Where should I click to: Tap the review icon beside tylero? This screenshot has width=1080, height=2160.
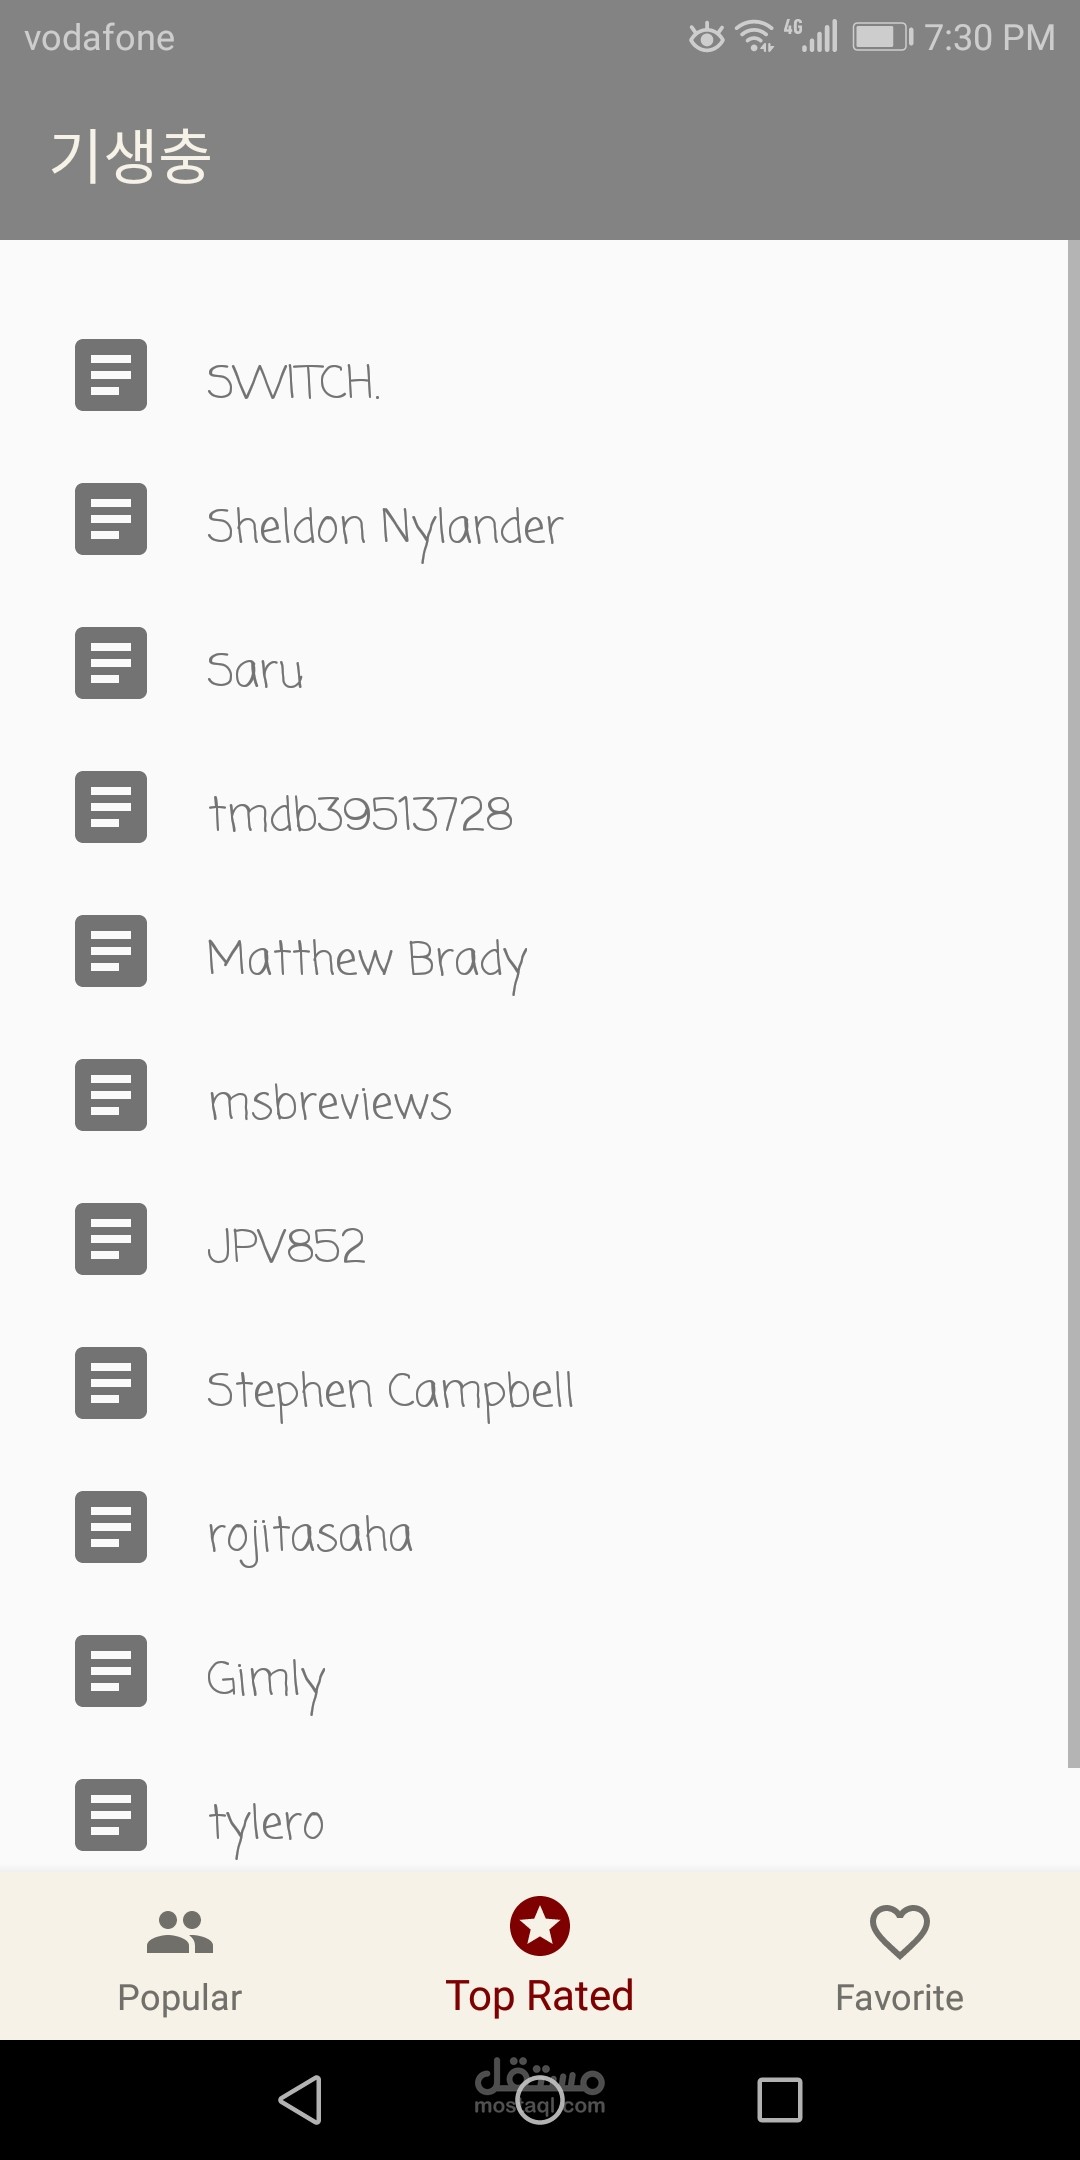click(x=111, y=1815)
